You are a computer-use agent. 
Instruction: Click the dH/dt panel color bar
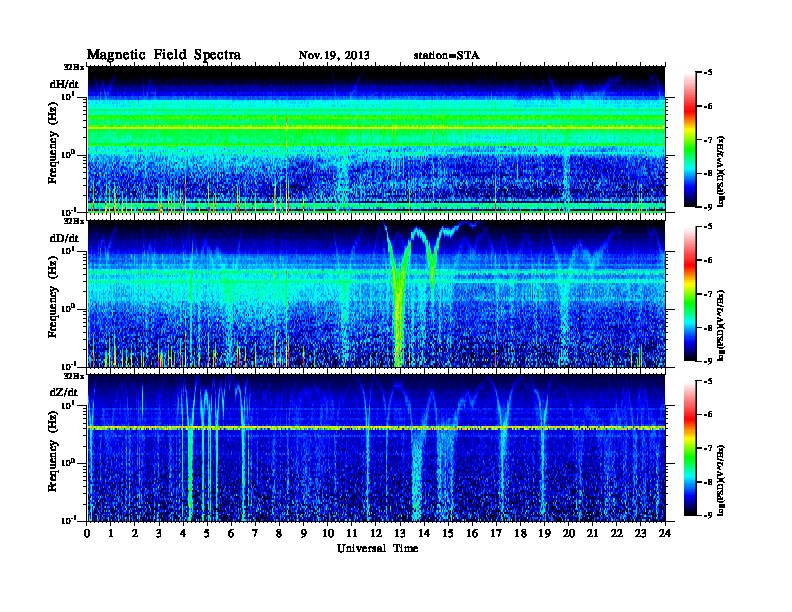[690, 139]
